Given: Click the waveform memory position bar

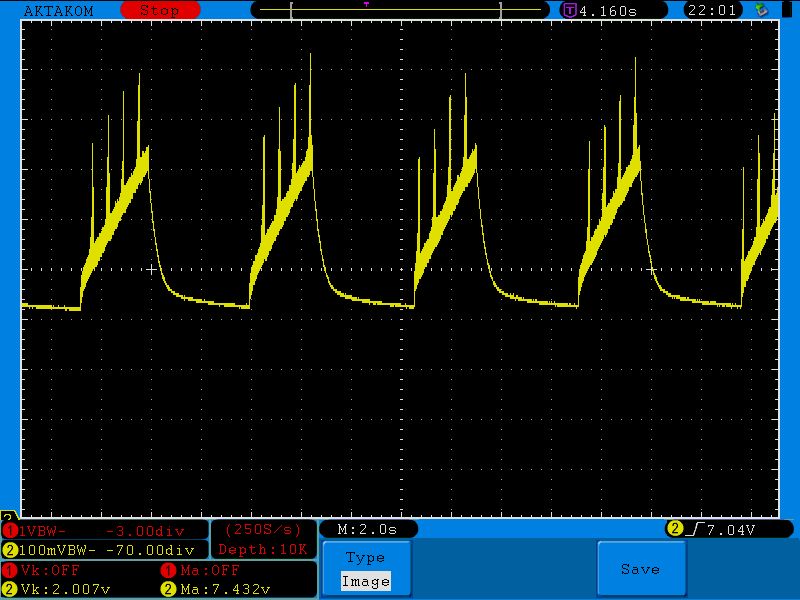Looking at the screenshot, I should pyautogui.click(x=400, y=10).
